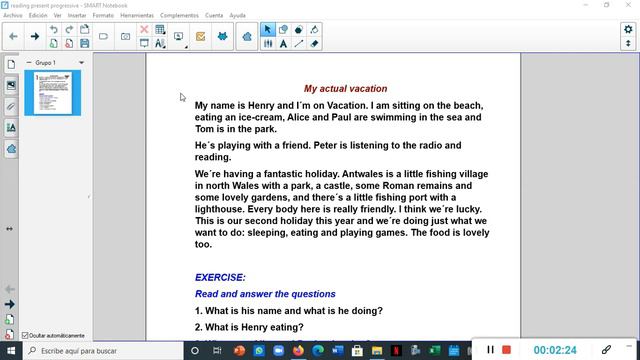Click the recorder pen annotation icon
640x360 pixels.
[606, 349]
